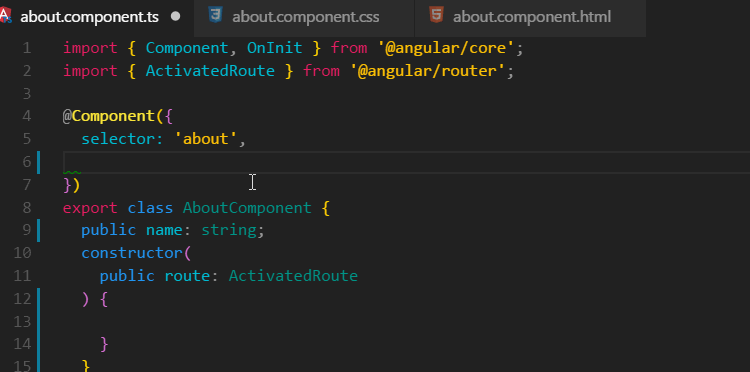Click the selector property key
This screenshot has width=750, height=372.
[x=118, y=139]
